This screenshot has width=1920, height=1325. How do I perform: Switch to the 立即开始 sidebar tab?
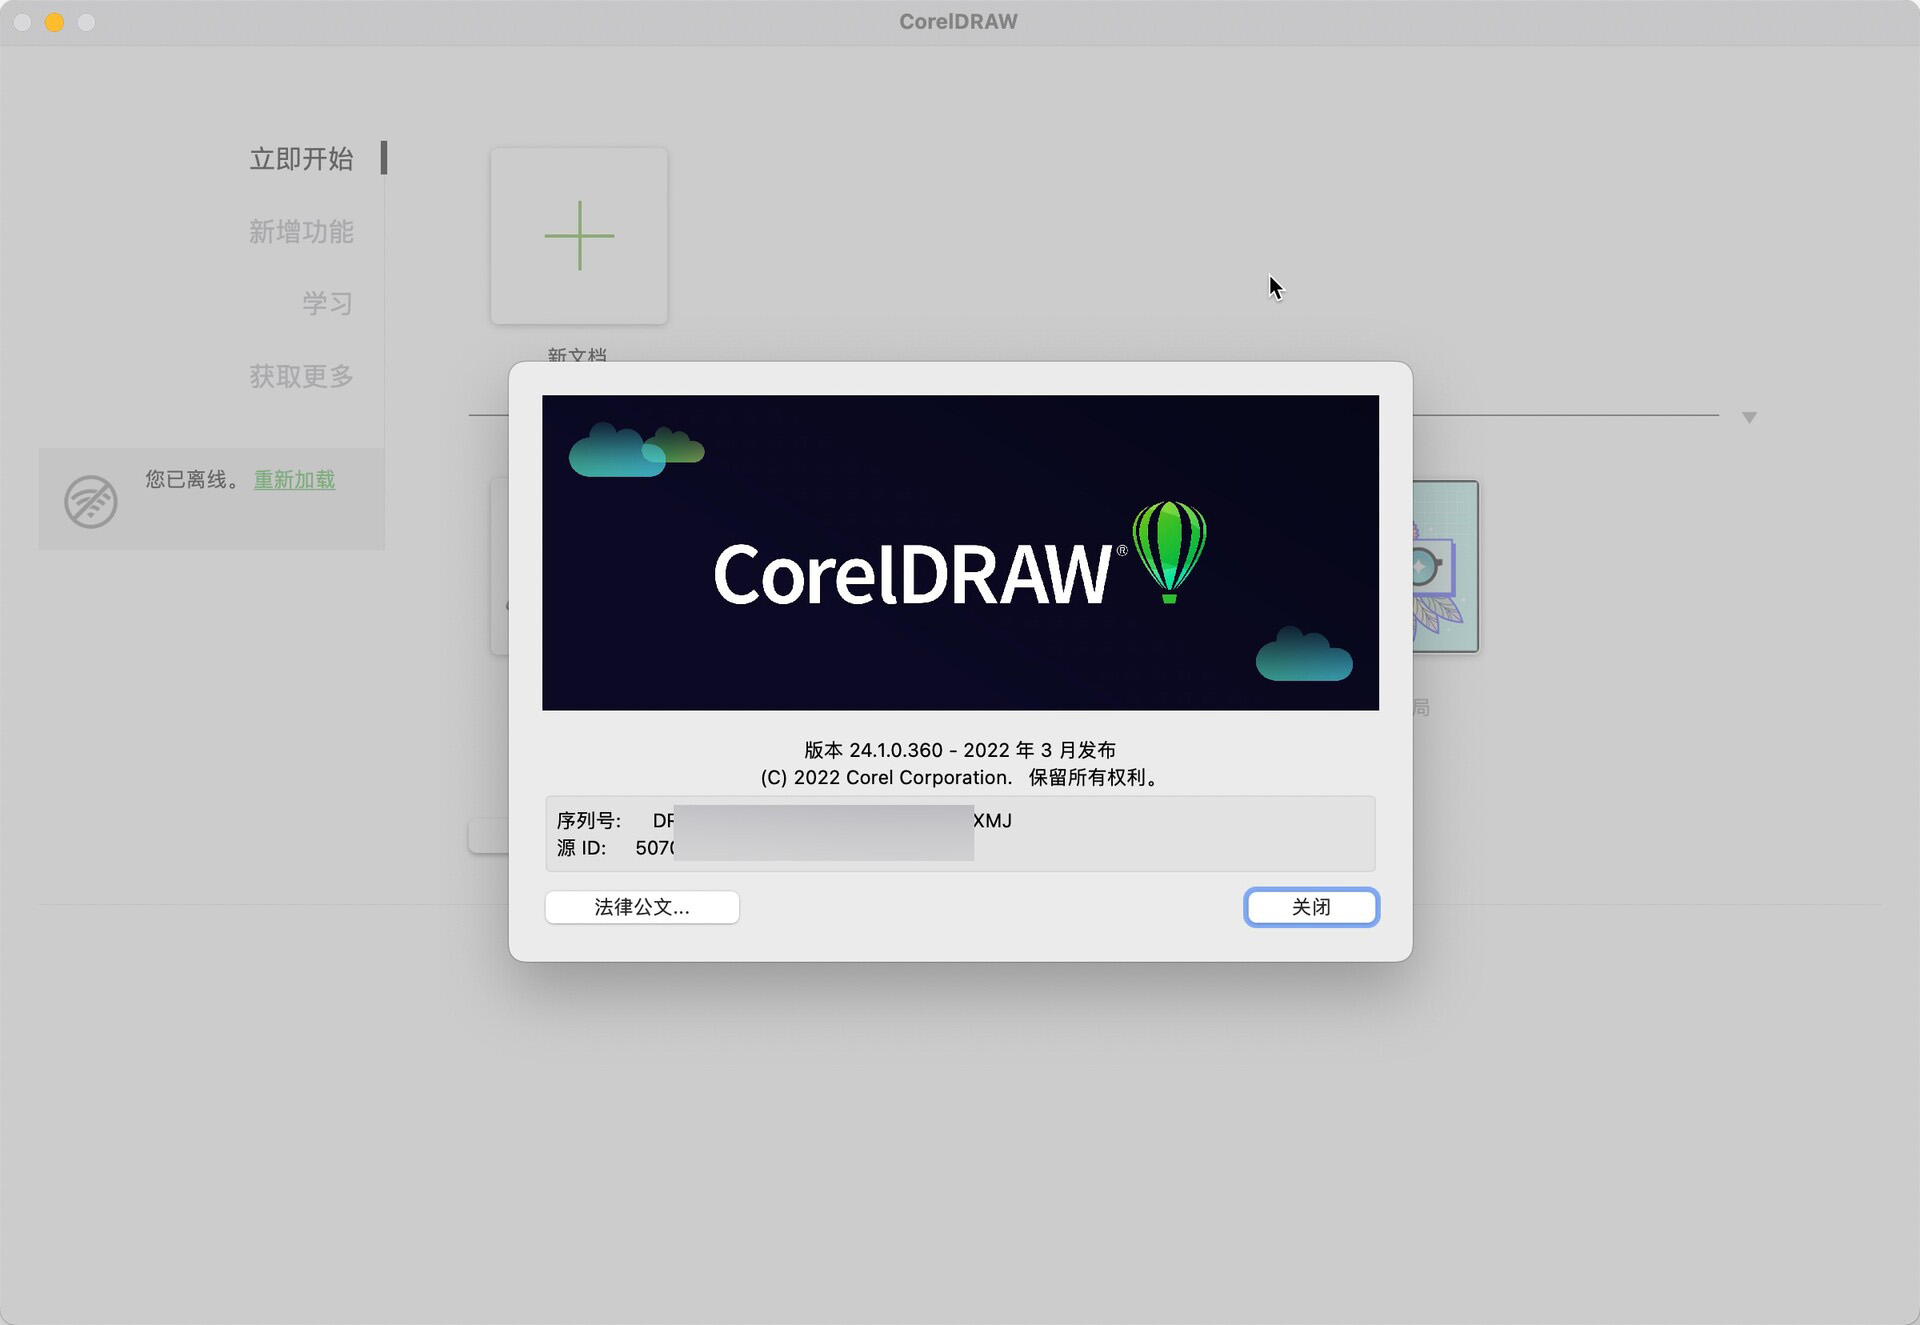point(302,158)
